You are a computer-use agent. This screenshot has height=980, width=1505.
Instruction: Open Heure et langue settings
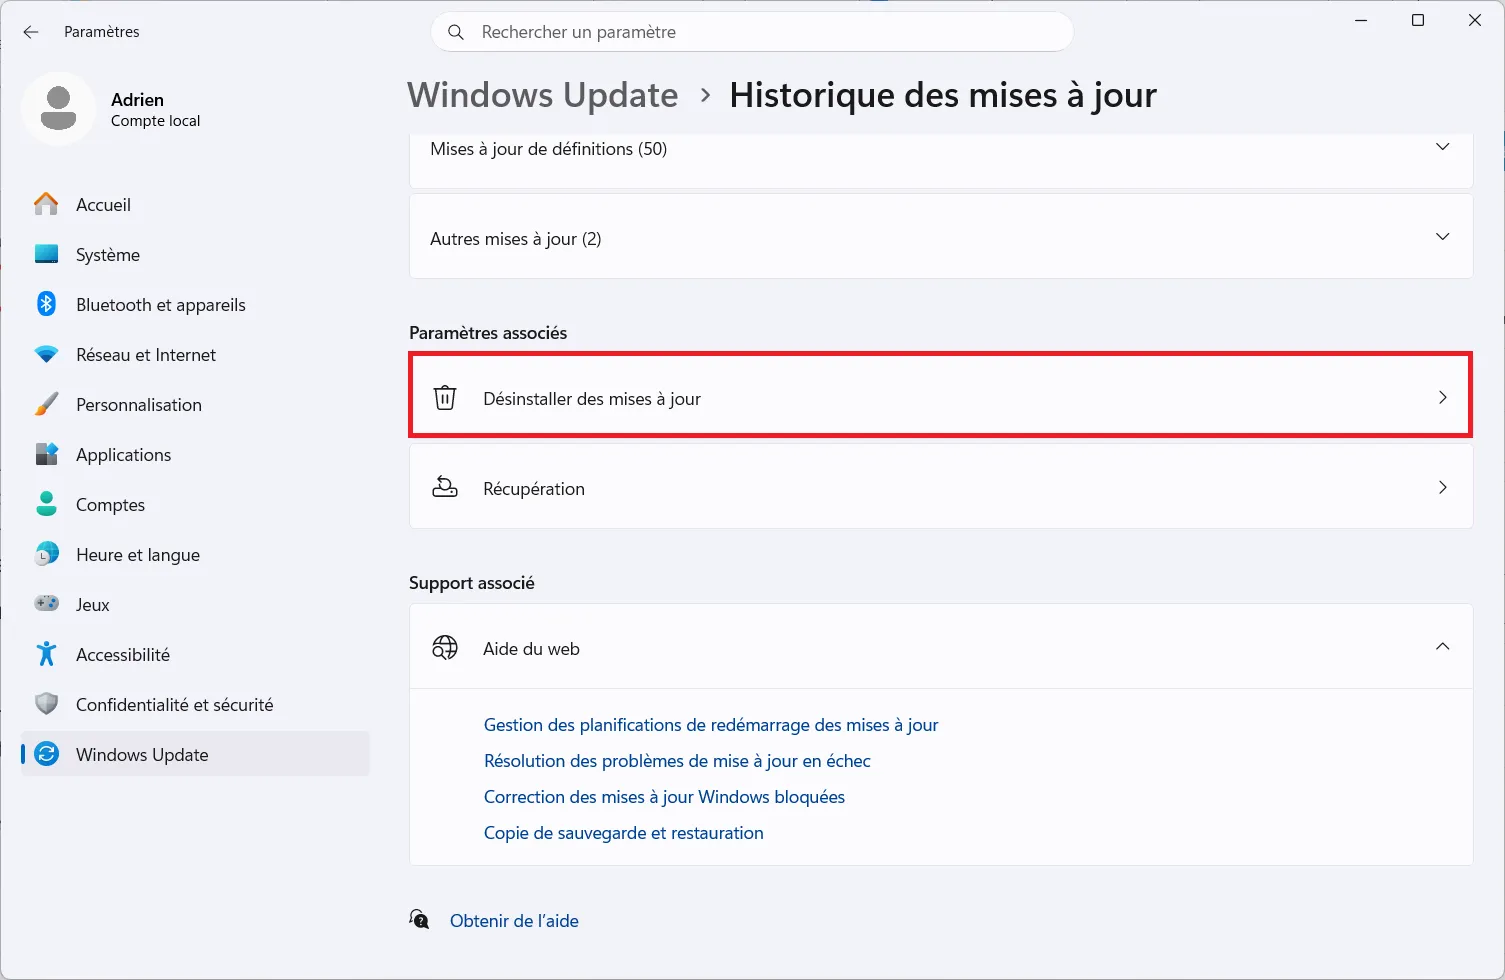click(137, 554)
